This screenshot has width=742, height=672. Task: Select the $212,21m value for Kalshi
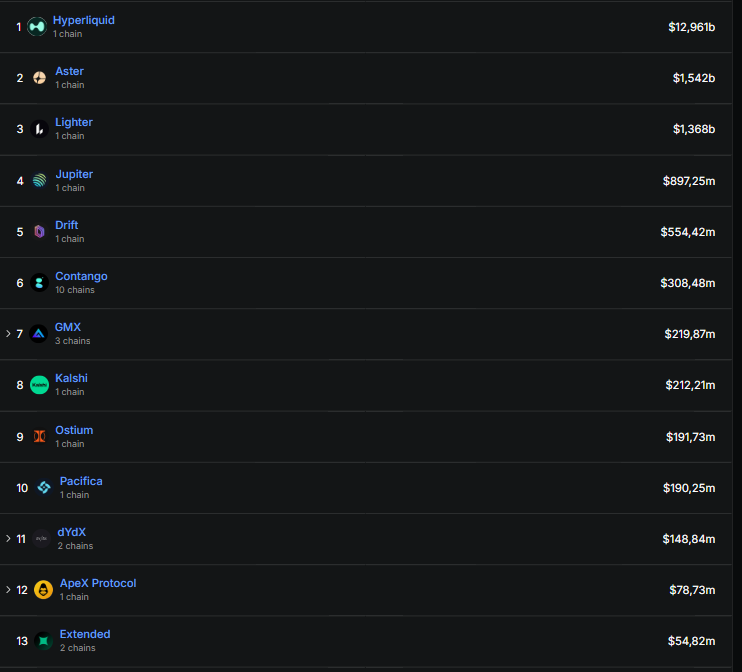click(x=690, y=385)
